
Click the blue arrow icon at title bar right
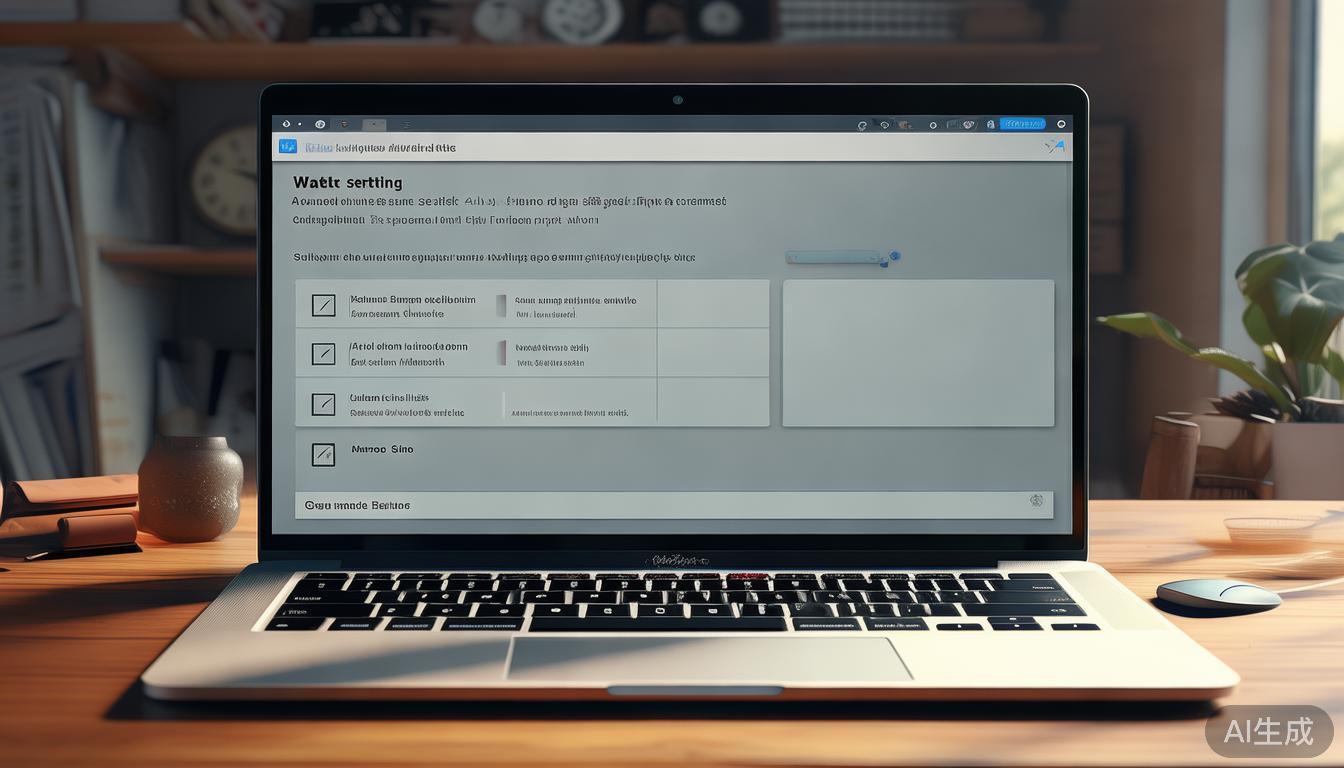pyautogui.click(x=1055, y=147)
